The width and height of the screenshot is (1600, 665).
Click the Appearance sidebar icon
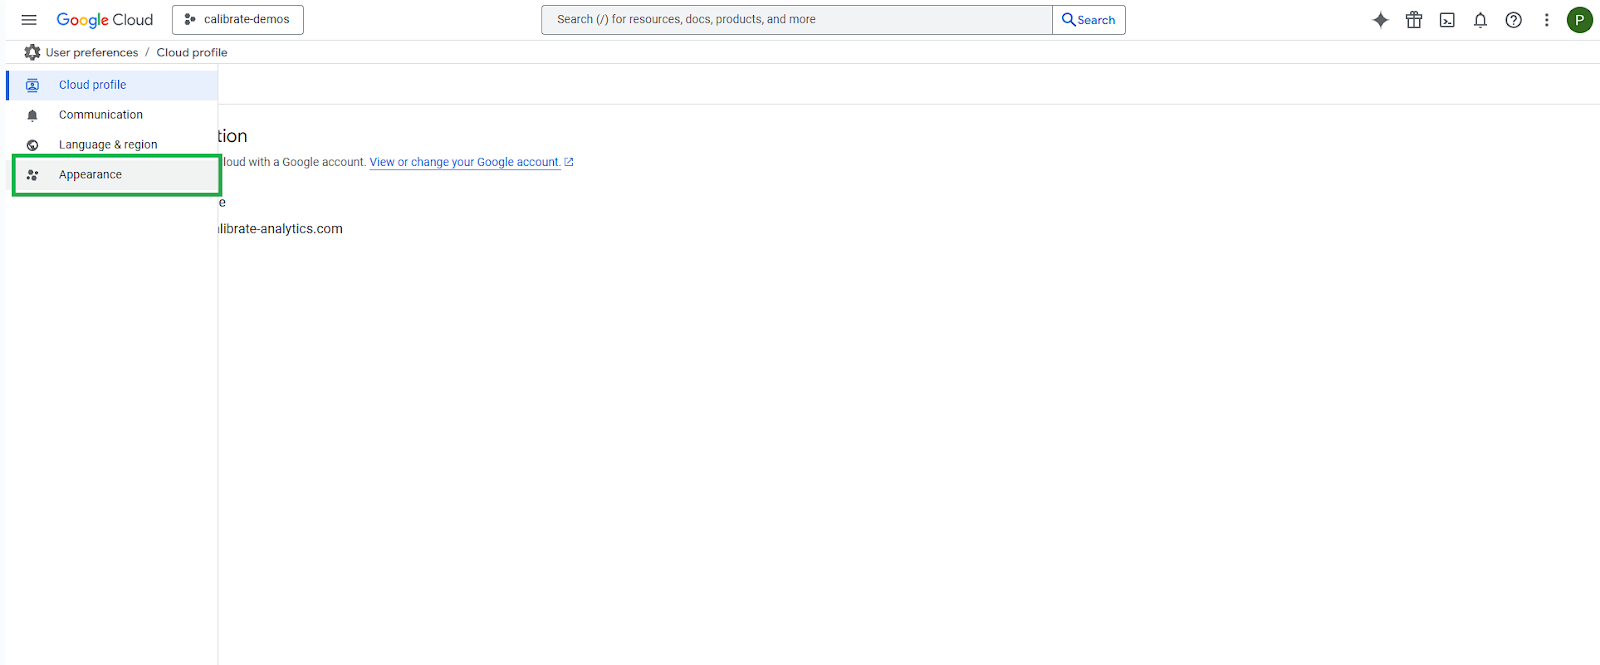pyautogui.click(x=32, y=175)
